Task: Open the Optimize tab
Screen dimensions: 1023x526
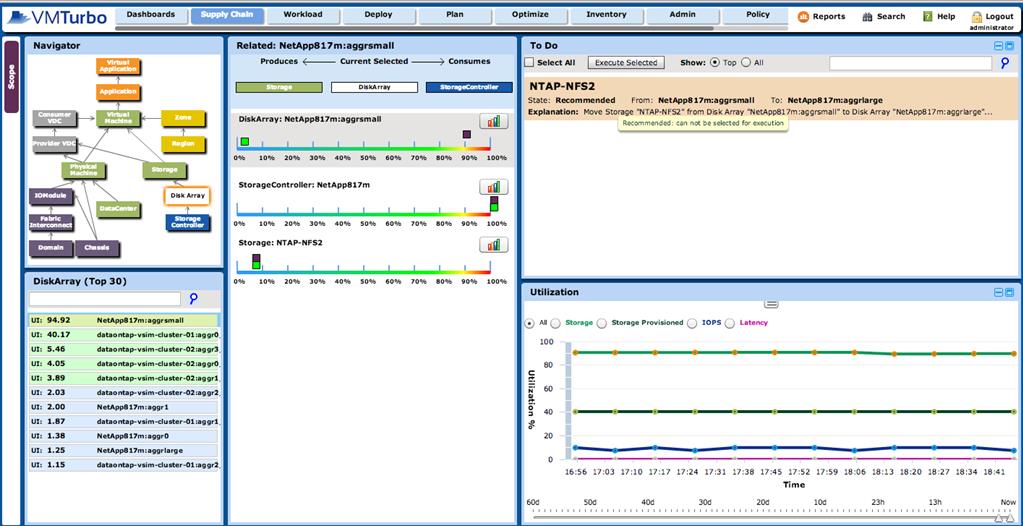Action: tap(530, 15)
